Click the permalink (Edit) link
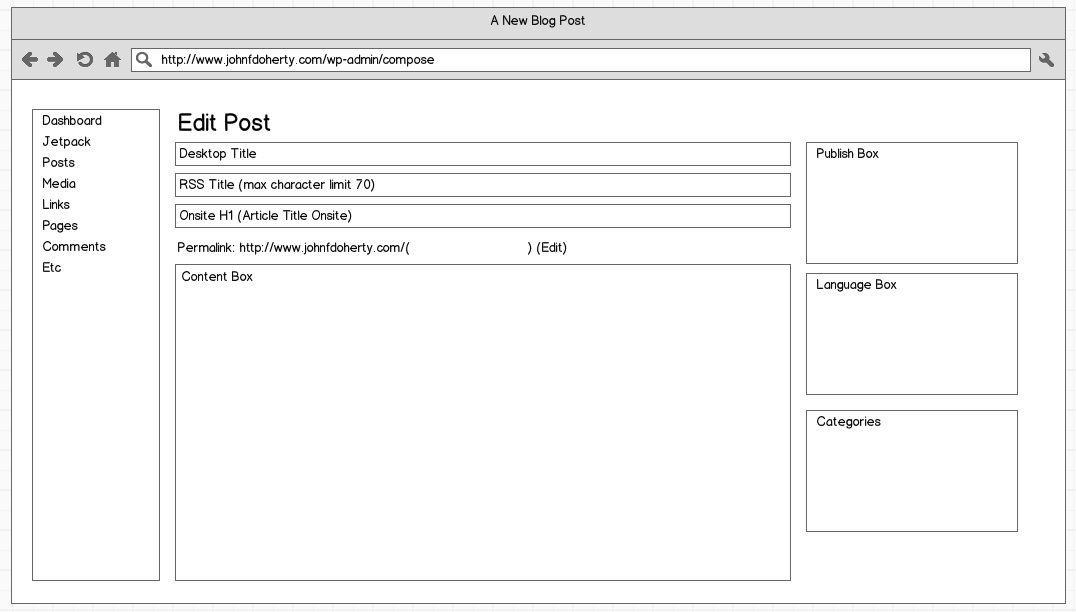 (552, 248)
